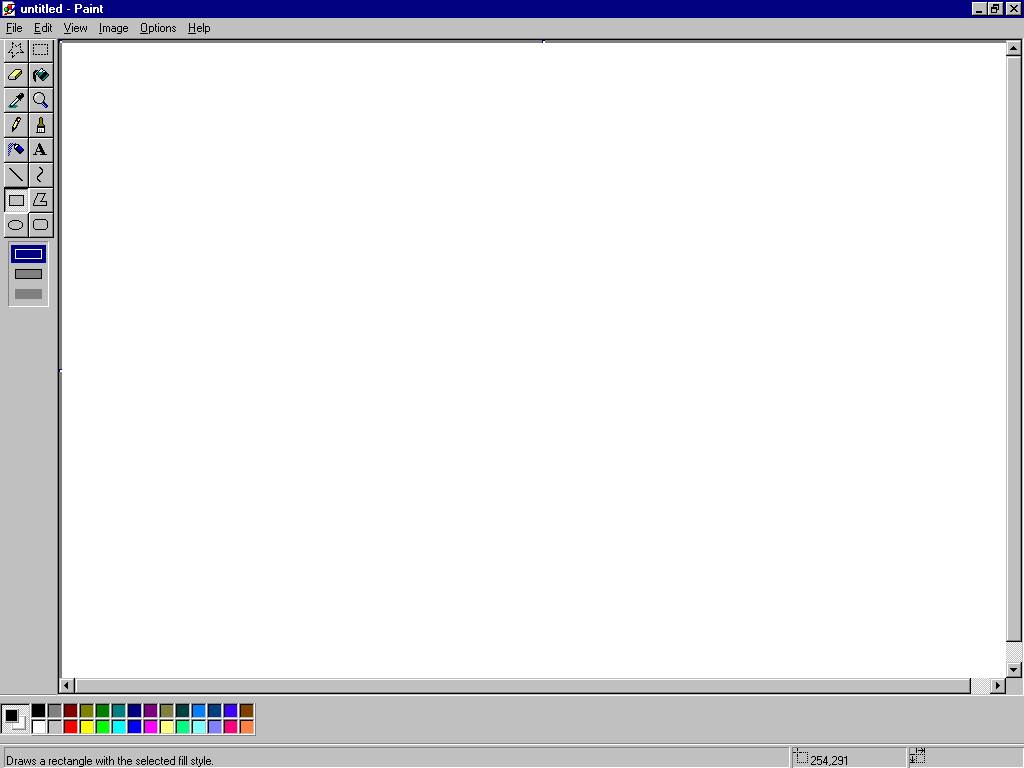Open the View menu

click(75, 28)
